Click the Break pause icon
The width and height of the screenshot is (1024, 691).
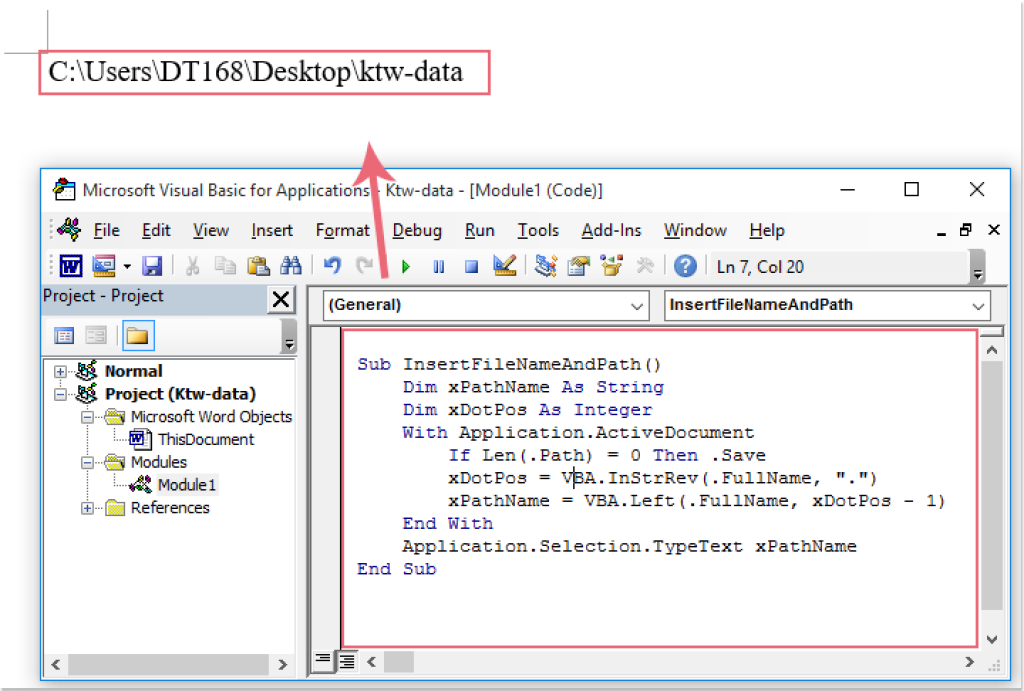point(438,267)
